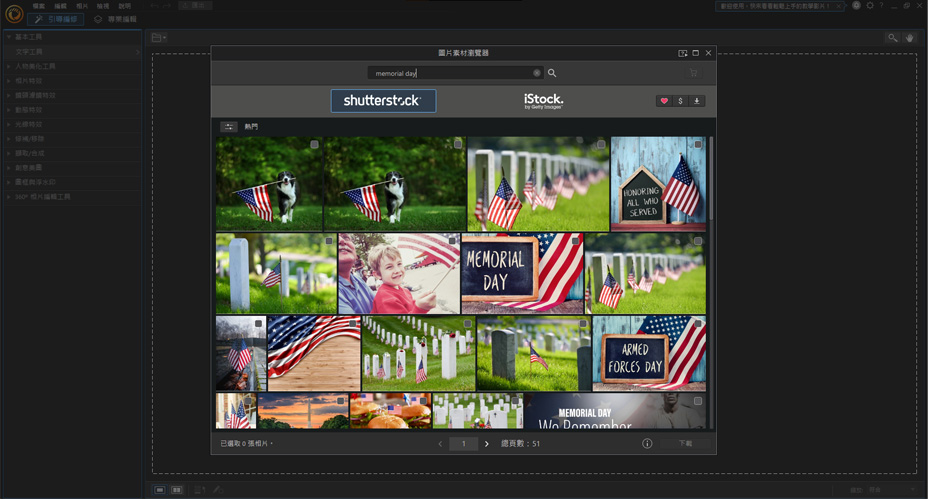Open the shopping cart icon

pyautogui.click(x=693, y=73)
